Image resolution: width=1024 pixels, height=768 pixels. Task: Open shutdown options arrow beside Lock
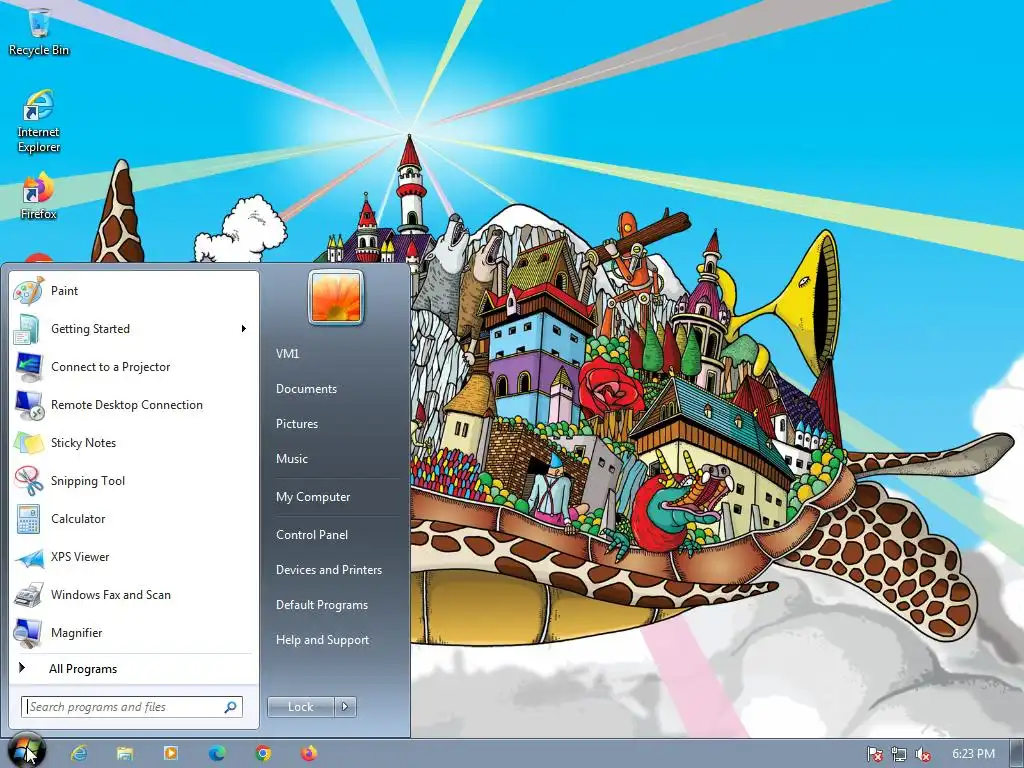tap(345, 707)
